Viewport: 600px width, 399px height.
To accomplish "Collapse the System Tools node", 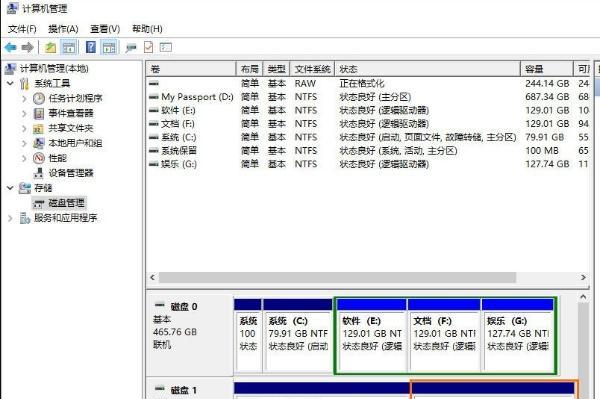I will 10,83.
